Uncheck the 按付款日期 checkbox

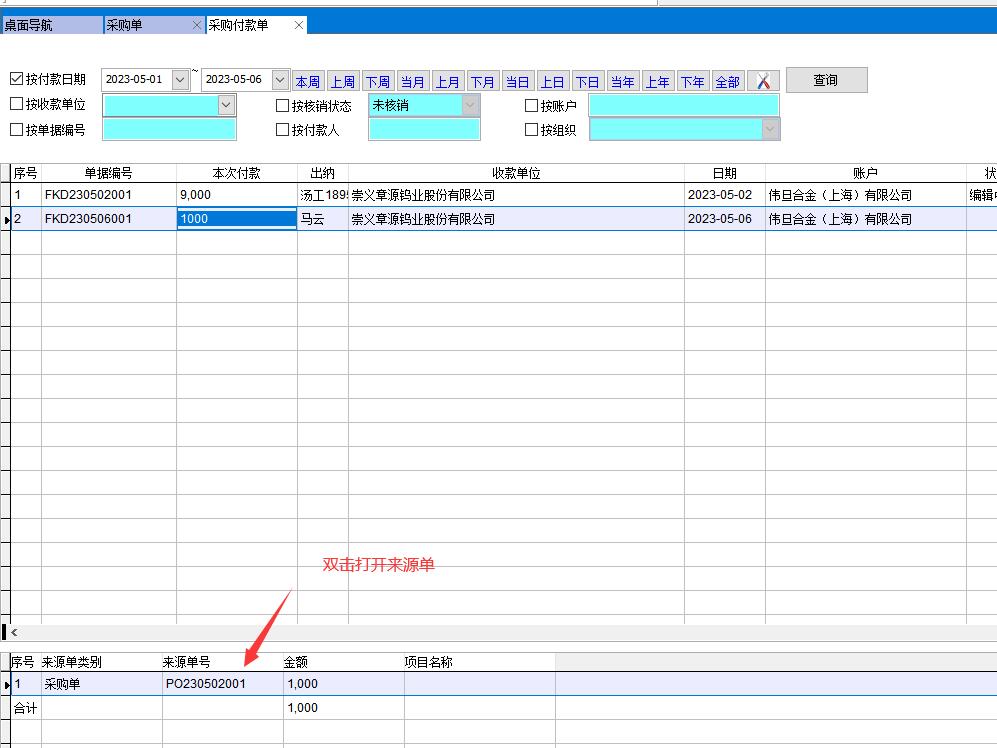point(16,79)
